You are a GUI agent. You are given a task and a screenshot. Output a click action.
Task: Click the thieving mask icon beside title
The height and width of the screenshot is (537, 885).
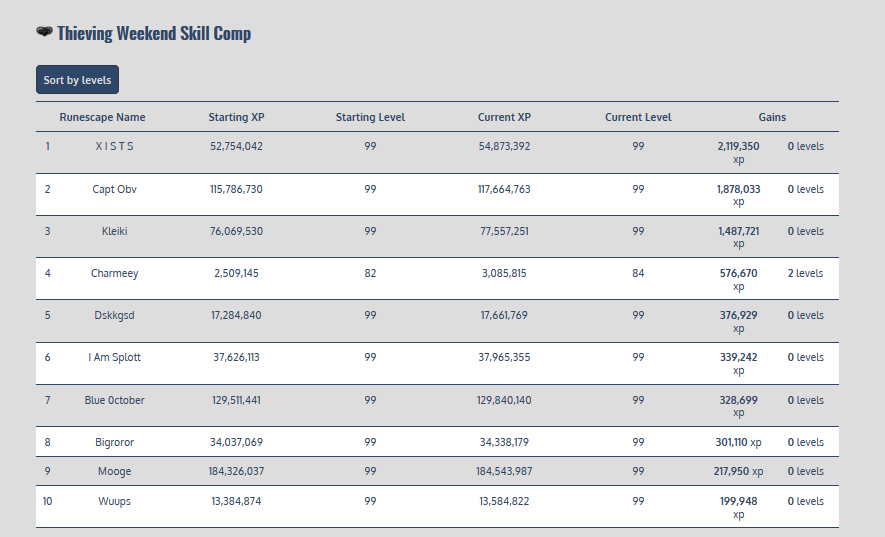pos(44,33)
